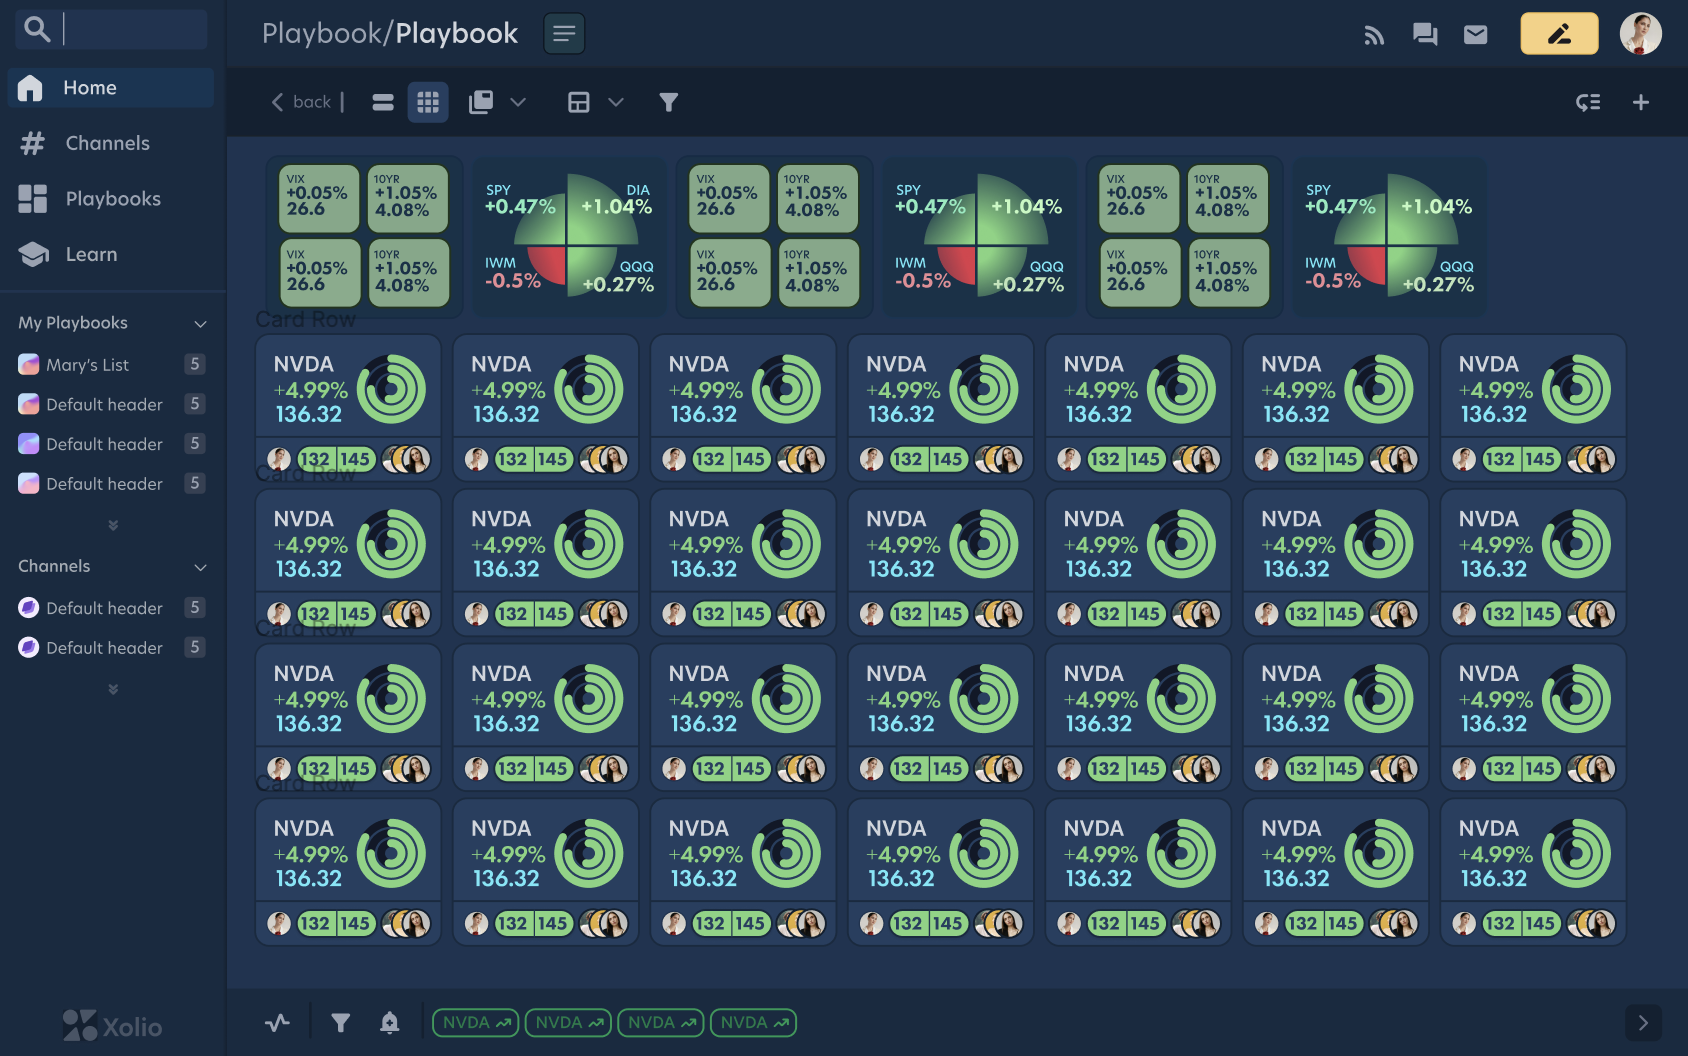
Task: Click the activity pulse icon in bottom bar
Action: click(278, 1022)
